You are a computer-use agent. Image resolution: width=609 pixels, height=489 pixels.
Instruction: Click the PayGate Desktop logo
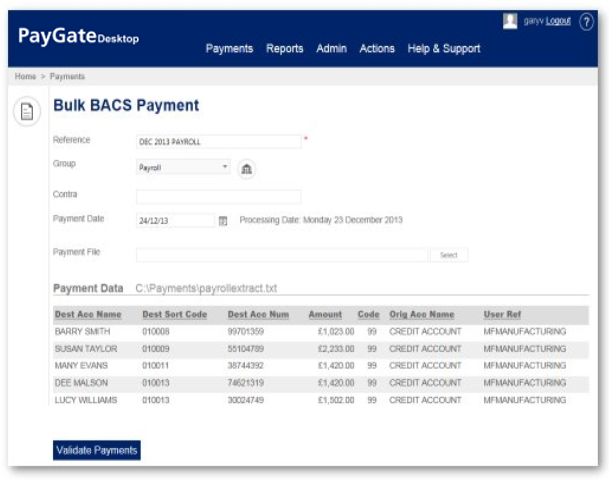pos(78,36)
